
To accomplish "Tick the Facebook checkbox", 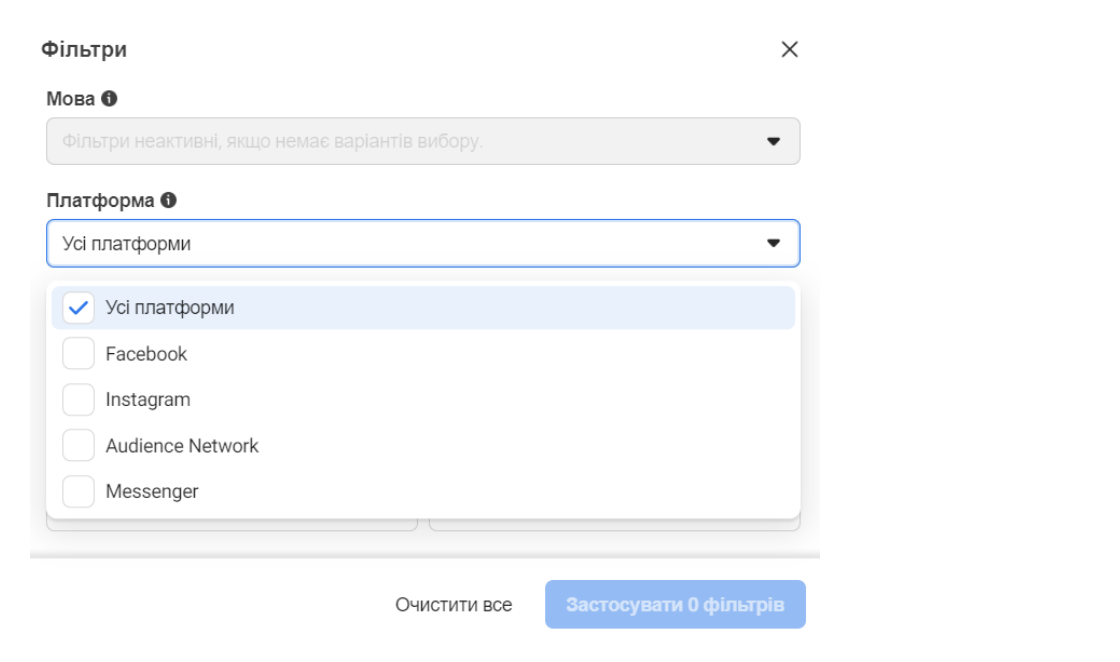I will point(78,354).
